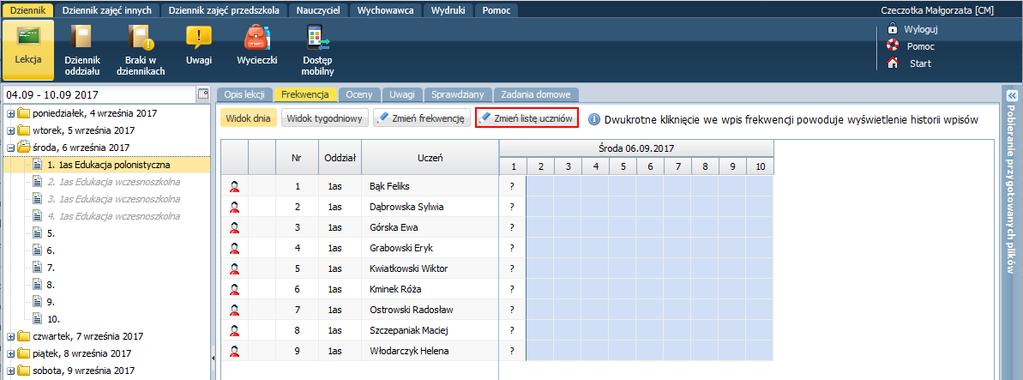The height and width of the screenshot is (380, 1023).
Task: Switch to the Uwagi lesson tab
Action: (x=402, y=95)
